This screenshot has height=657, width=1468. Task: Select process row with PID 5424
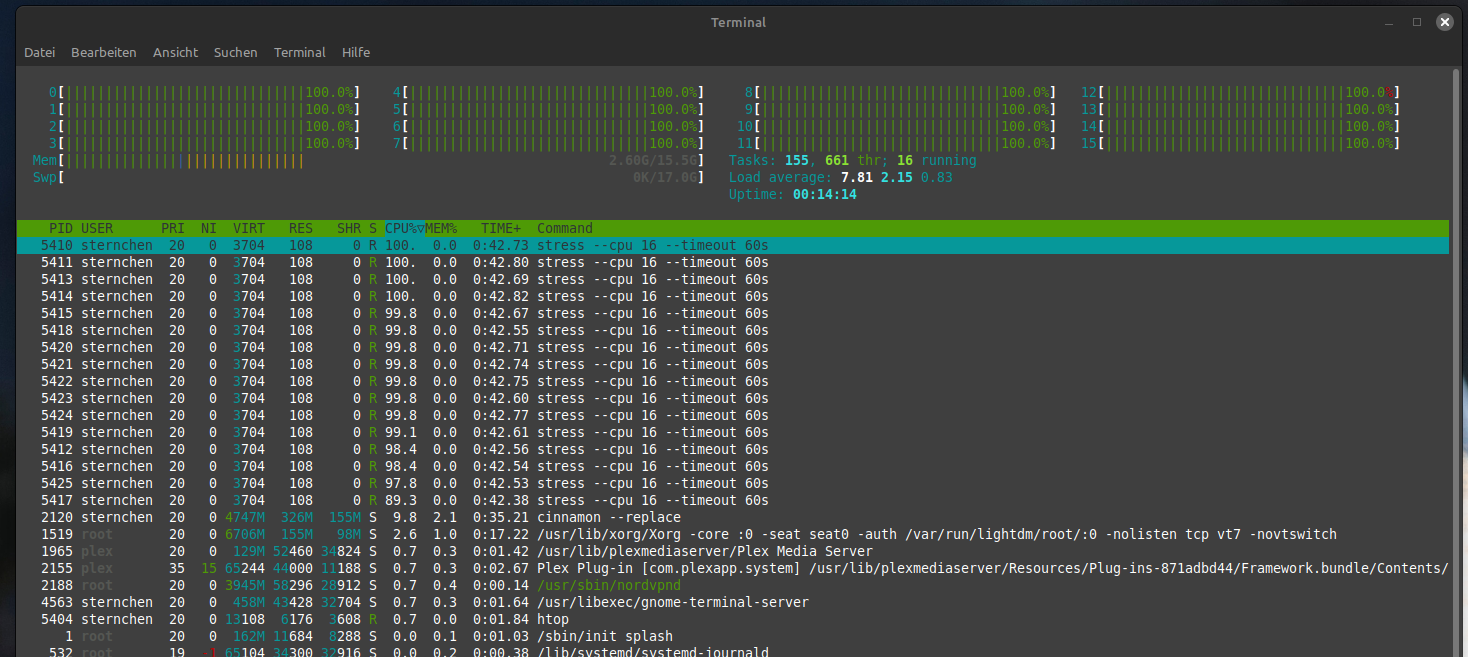pos(733,415)
